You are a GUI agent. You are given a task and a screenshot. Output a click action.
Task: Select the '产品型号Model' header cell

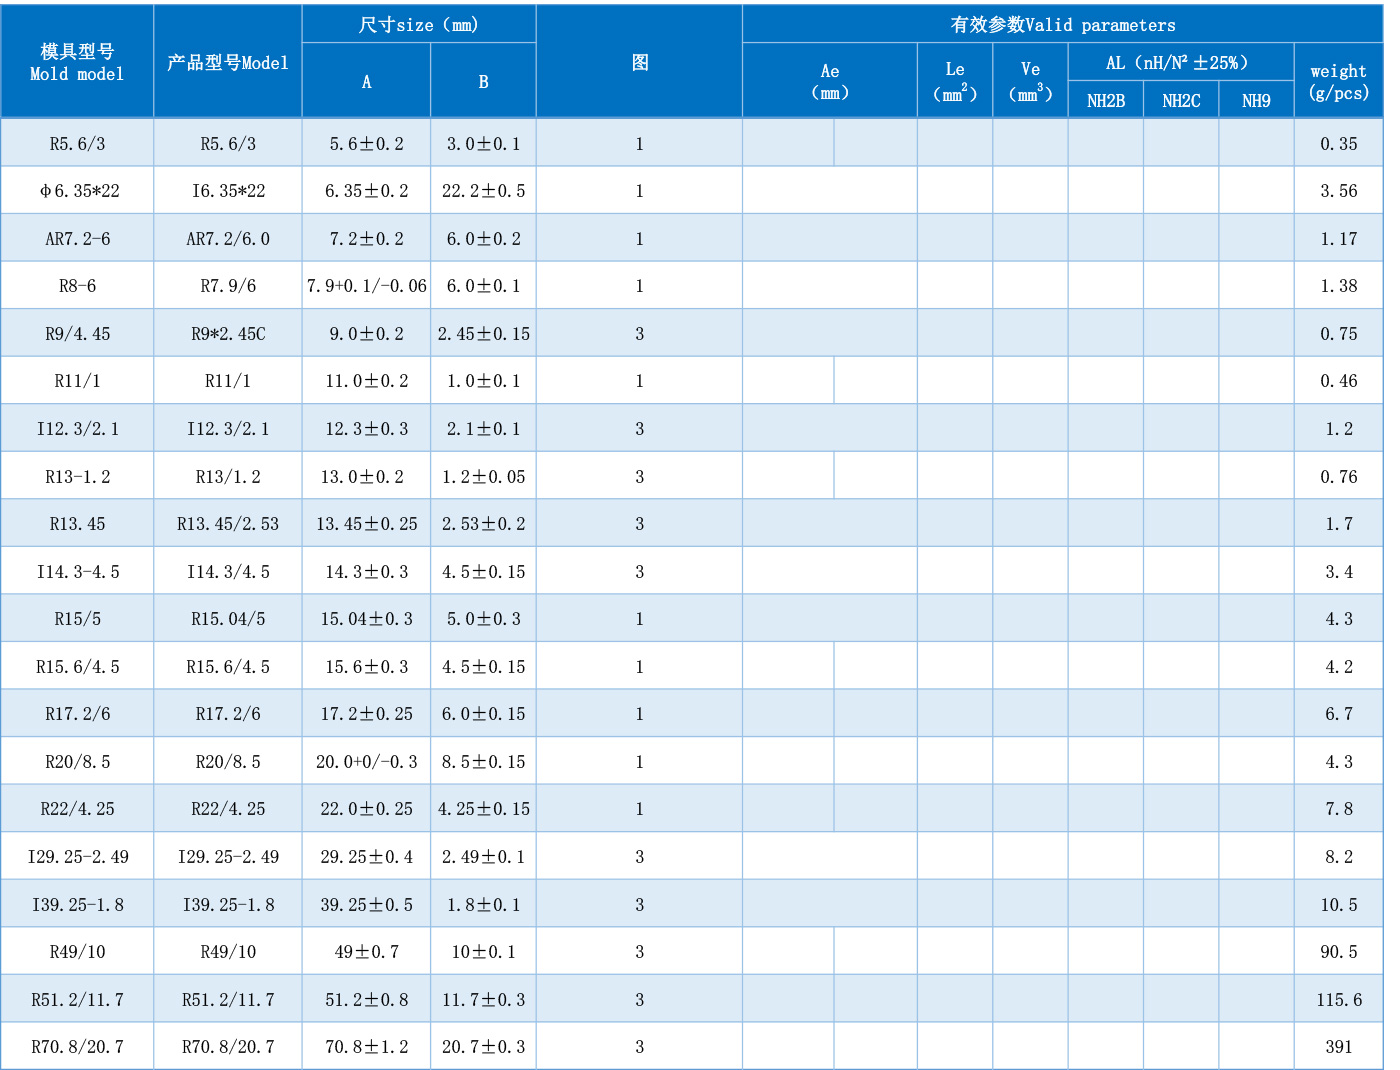227,62
